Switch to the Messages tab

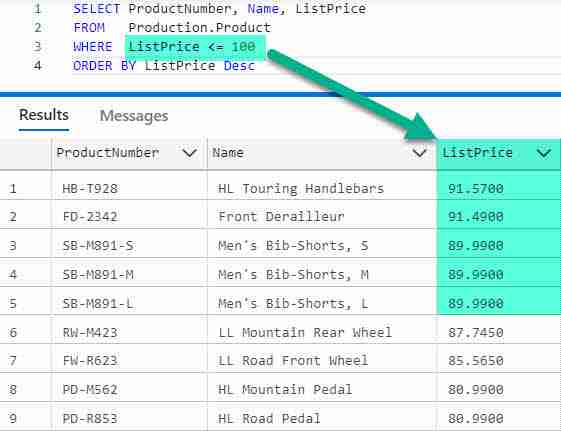(x=134, y=116)
